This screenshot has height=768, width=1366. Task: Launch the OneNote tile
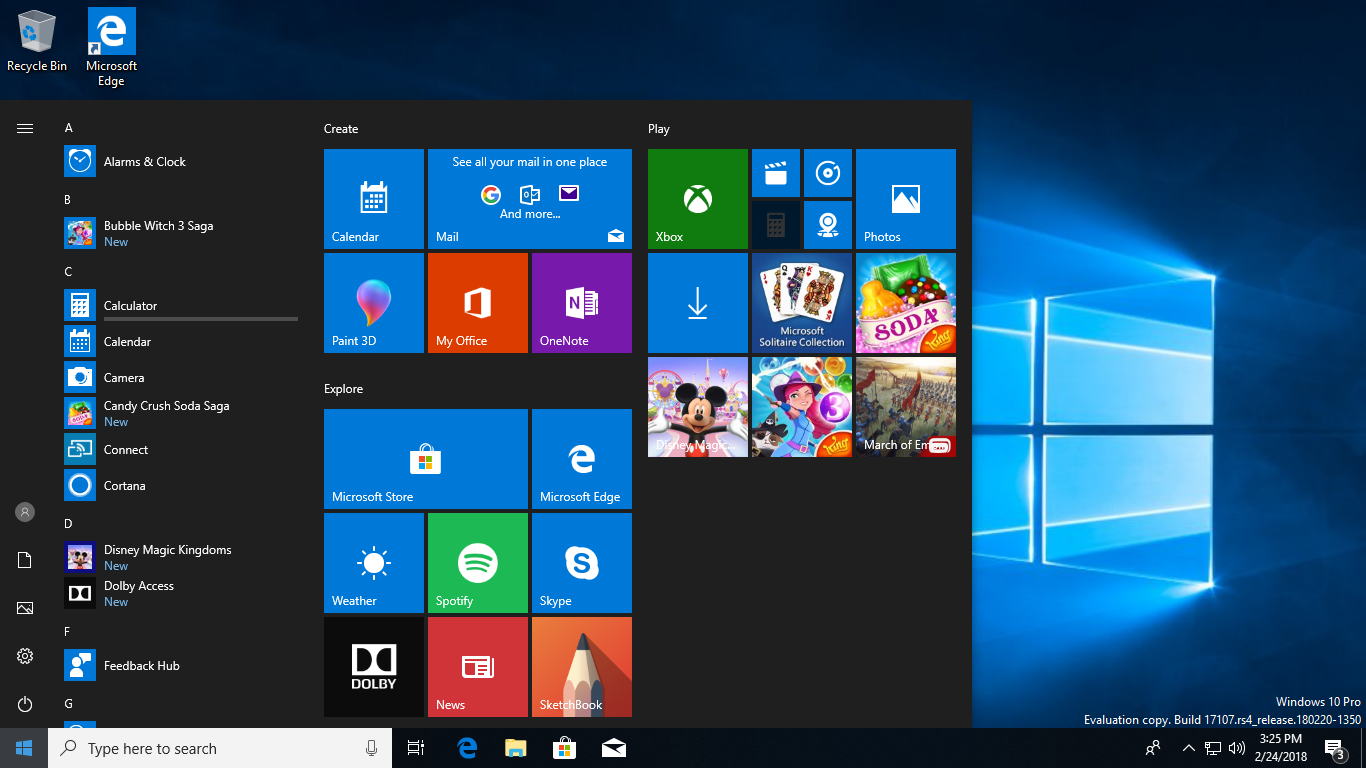pos(582,303)
